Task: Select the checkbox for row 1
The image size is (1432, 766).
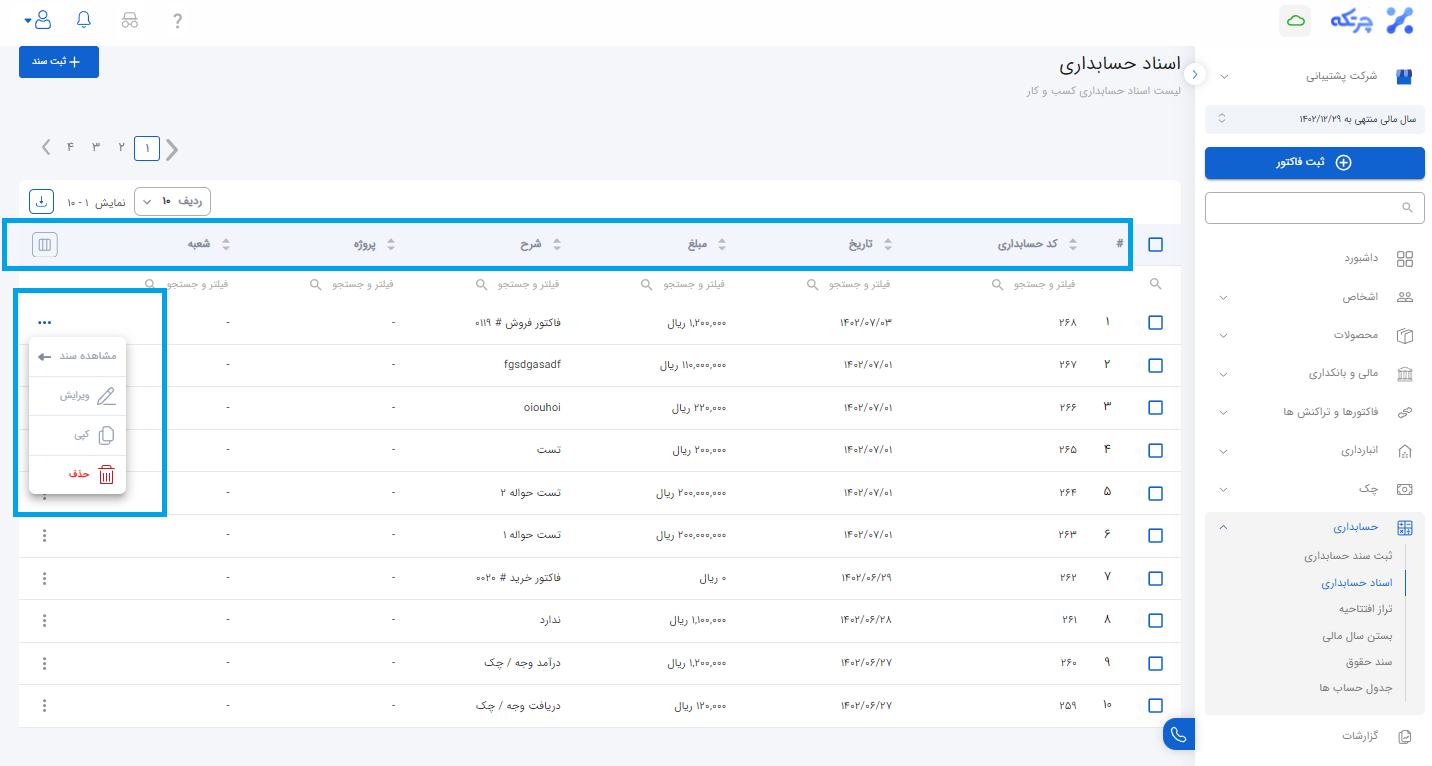Action: coord(1155,323)
